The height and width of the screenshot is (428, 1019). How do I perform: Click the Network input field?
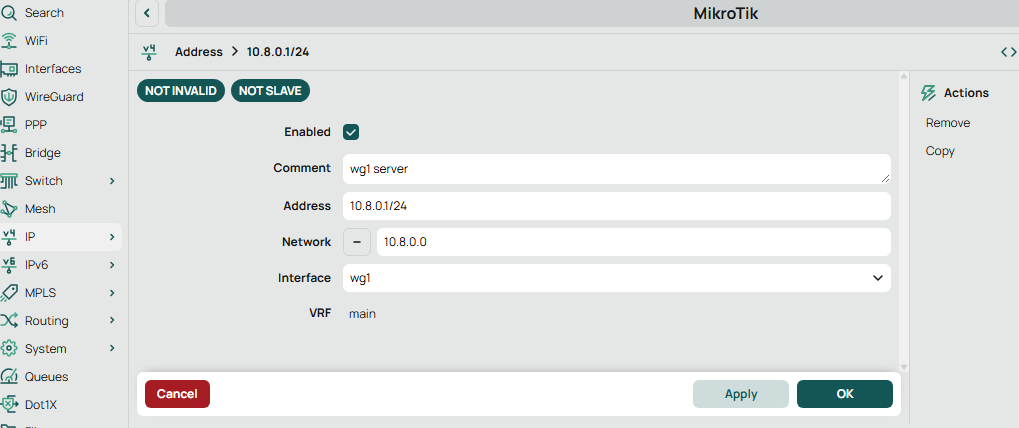tap(634, 242)
